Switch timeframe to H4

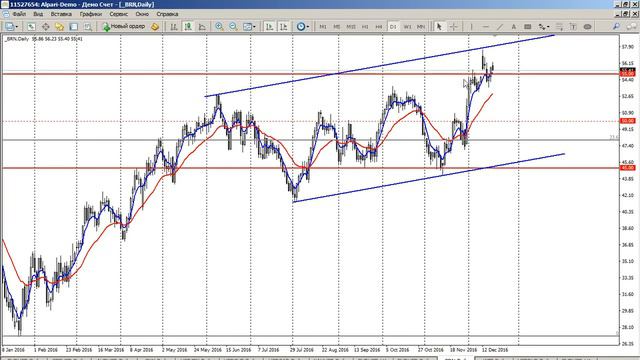[x=379, y=27]
